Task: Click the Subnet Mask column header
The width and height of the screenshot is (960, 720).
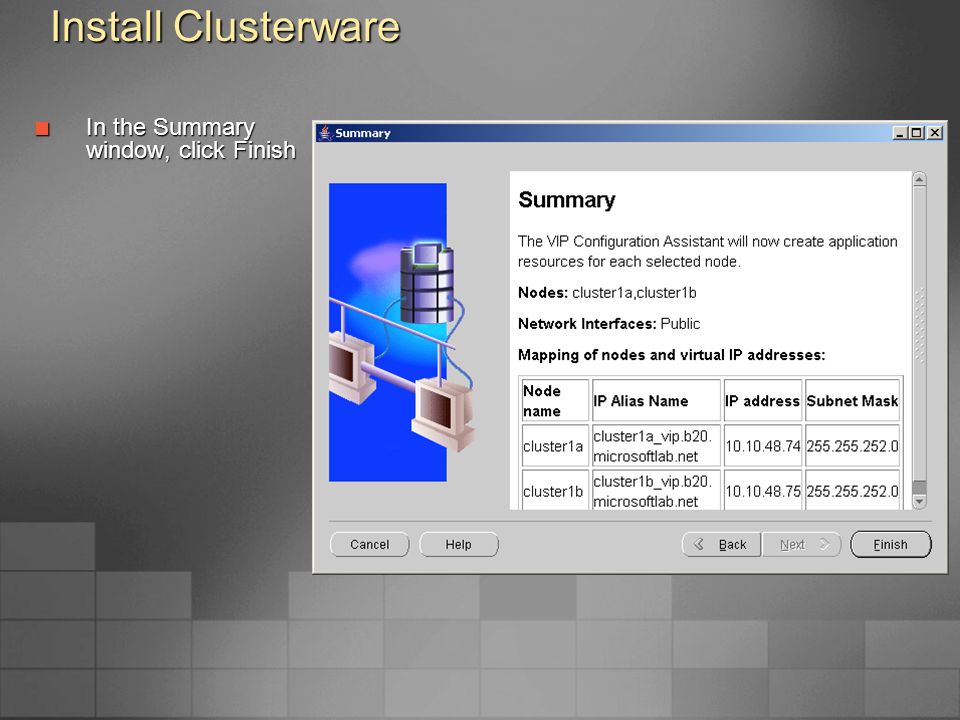Action: point(852,400)
